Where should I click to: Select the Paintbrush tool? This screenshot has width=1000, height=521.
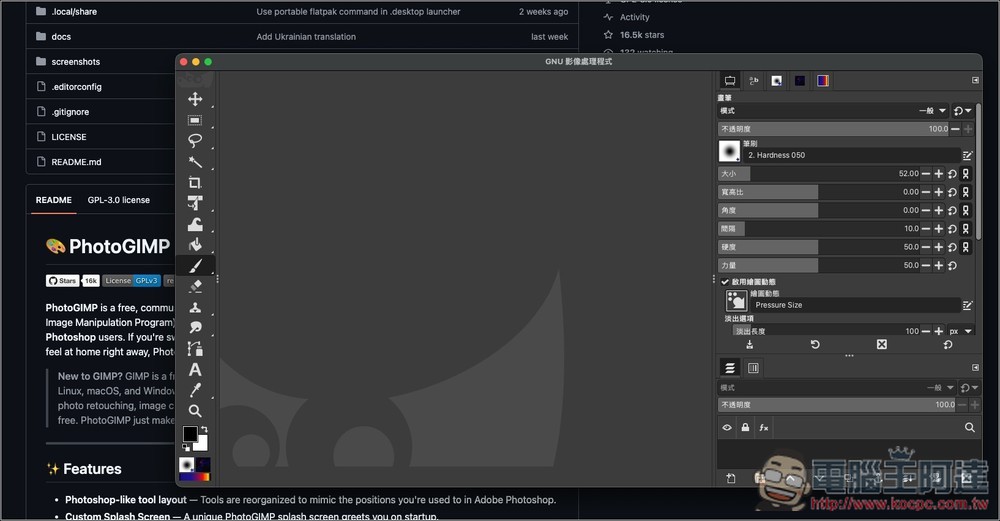pos(195,265)
